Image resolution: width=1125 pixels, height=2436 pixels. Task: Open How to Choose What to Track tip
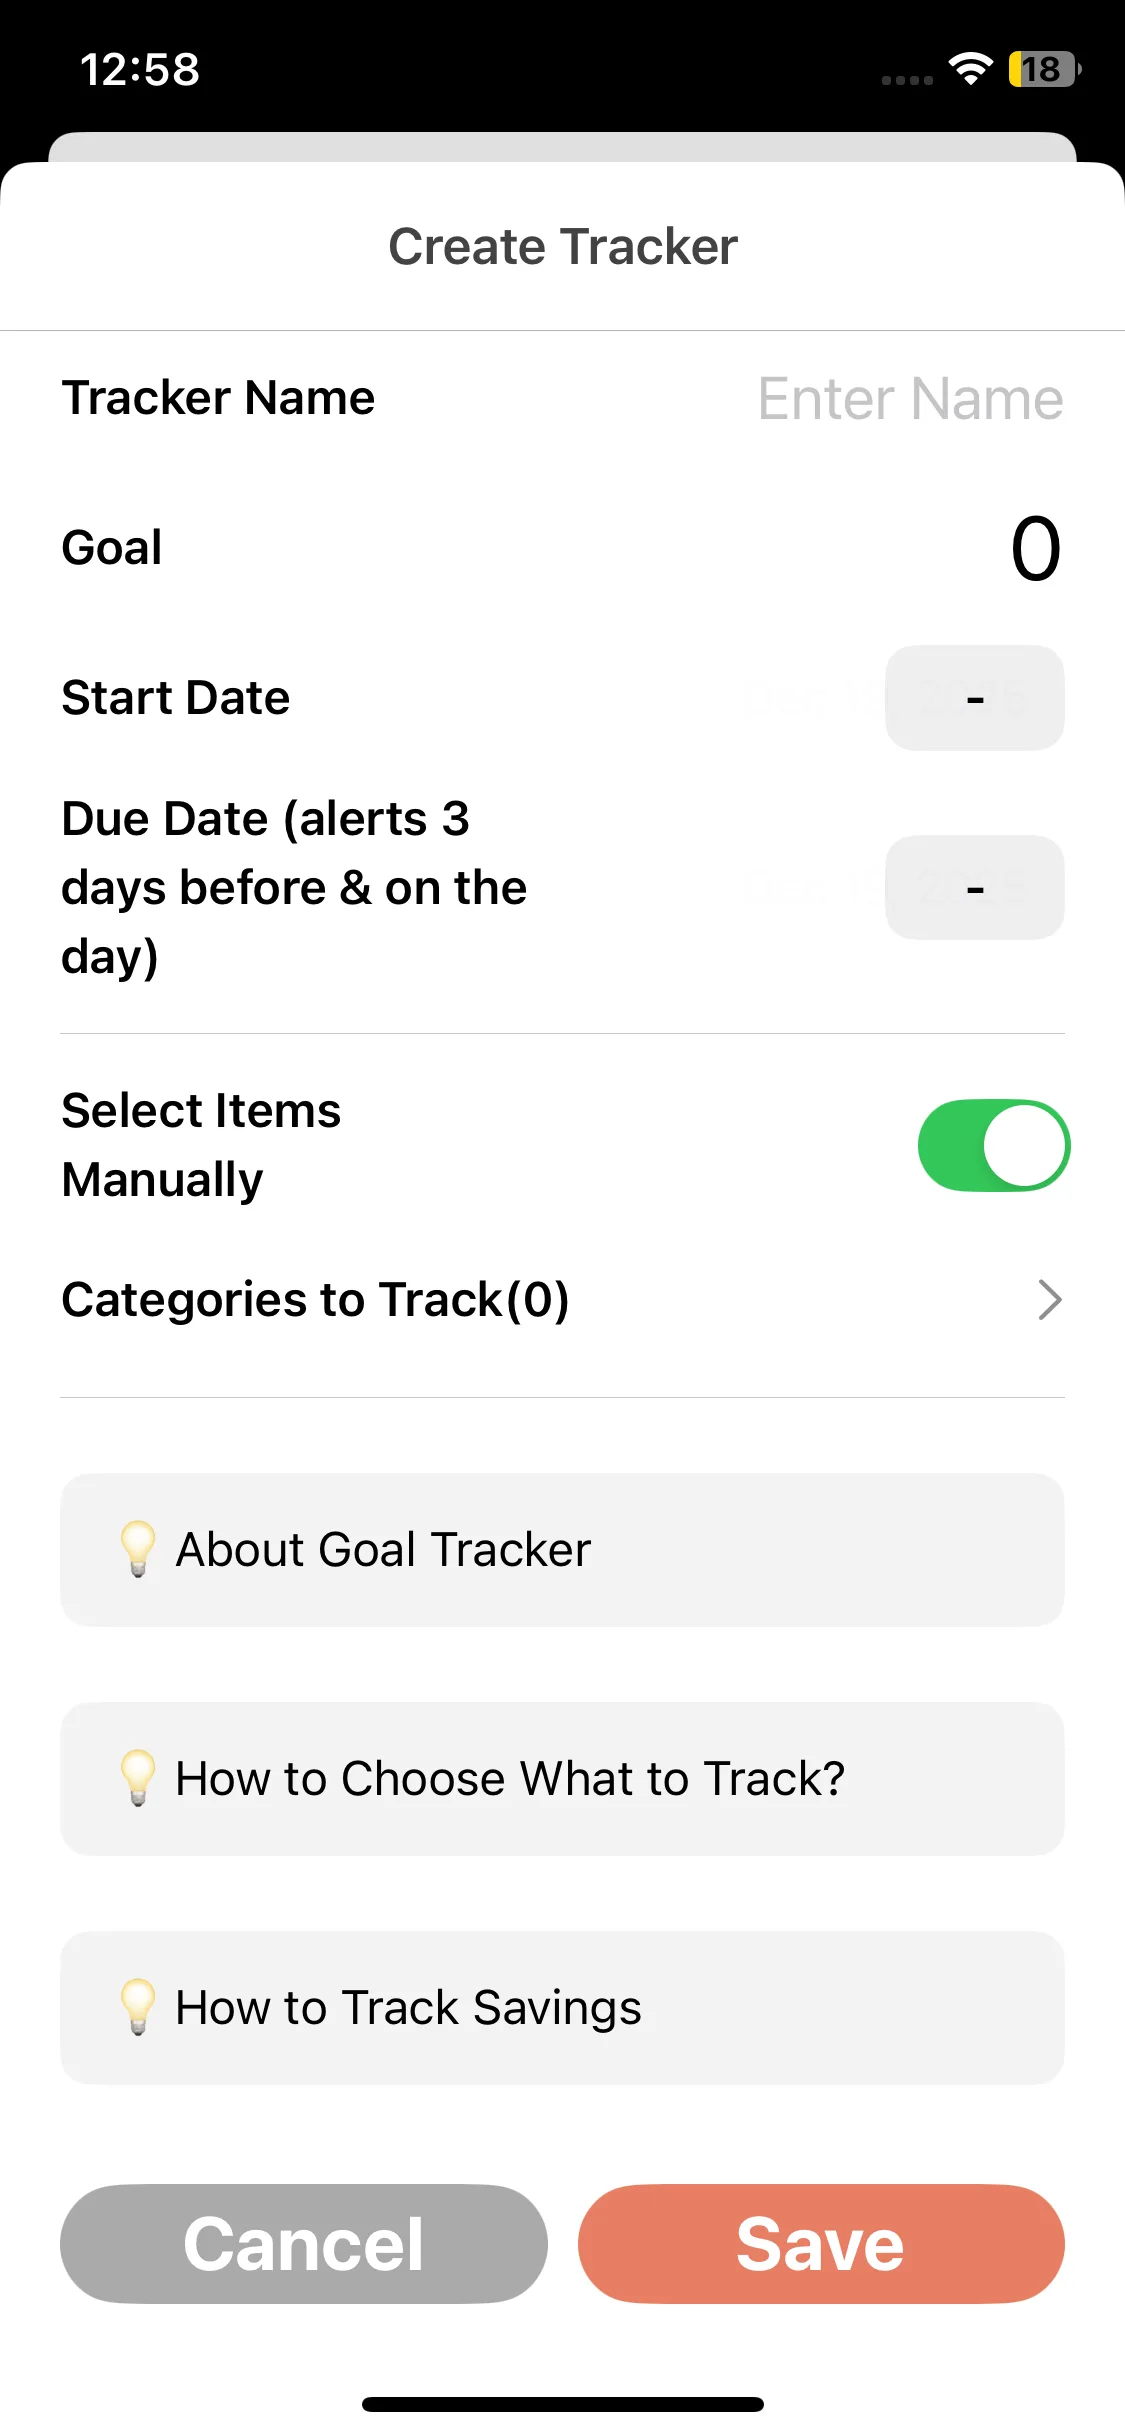562,1778
